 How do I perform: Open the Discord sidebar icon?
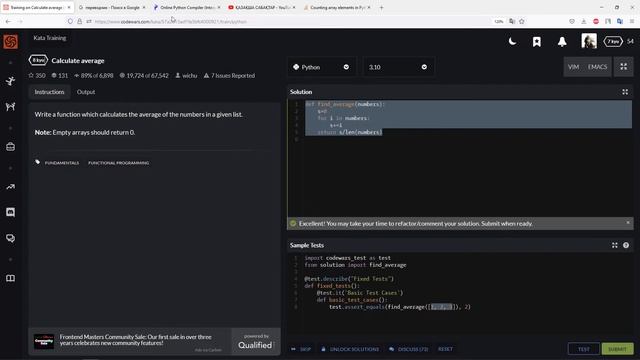[x=11, y=212]
